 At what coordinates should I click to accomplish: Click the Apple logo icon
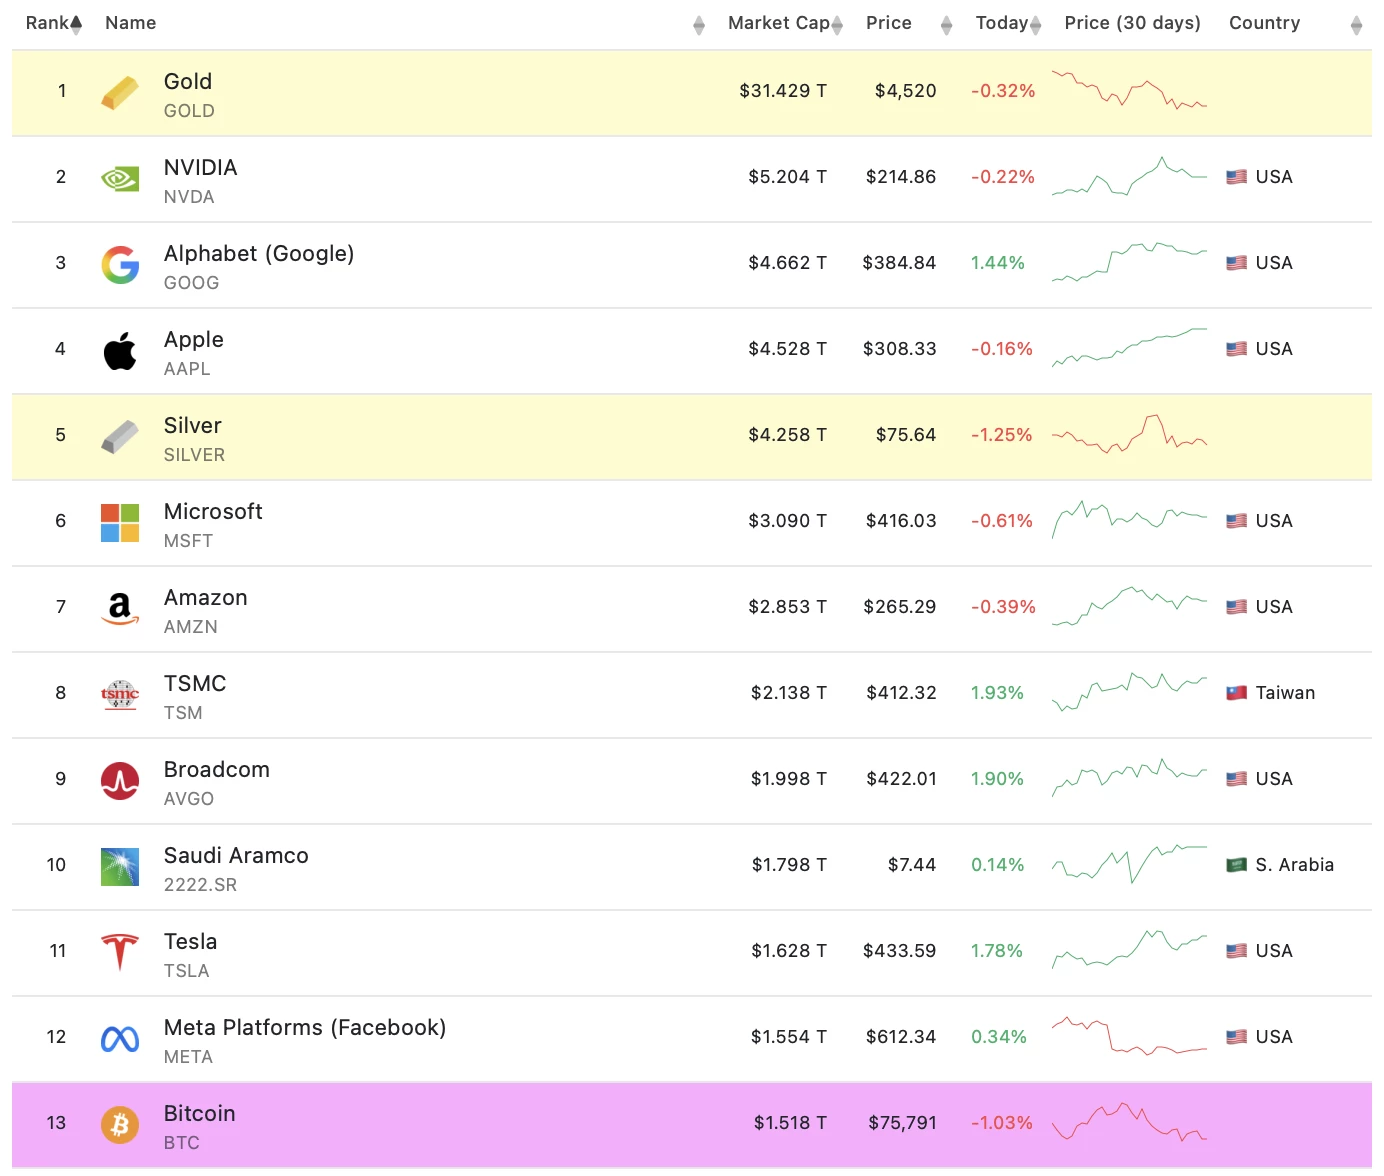pyautogui.click(x=120, y=351)
